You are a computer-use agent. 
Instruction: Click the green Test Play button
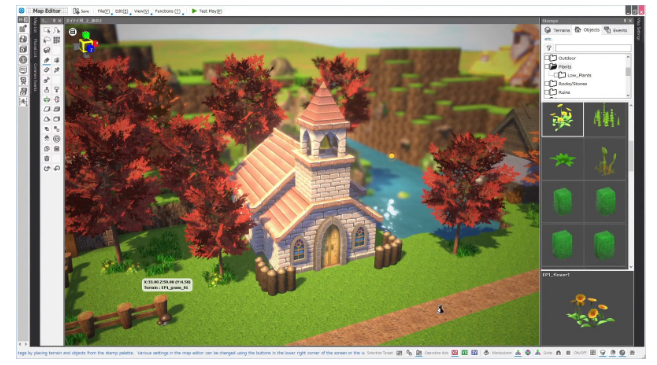tap(207, 11)
